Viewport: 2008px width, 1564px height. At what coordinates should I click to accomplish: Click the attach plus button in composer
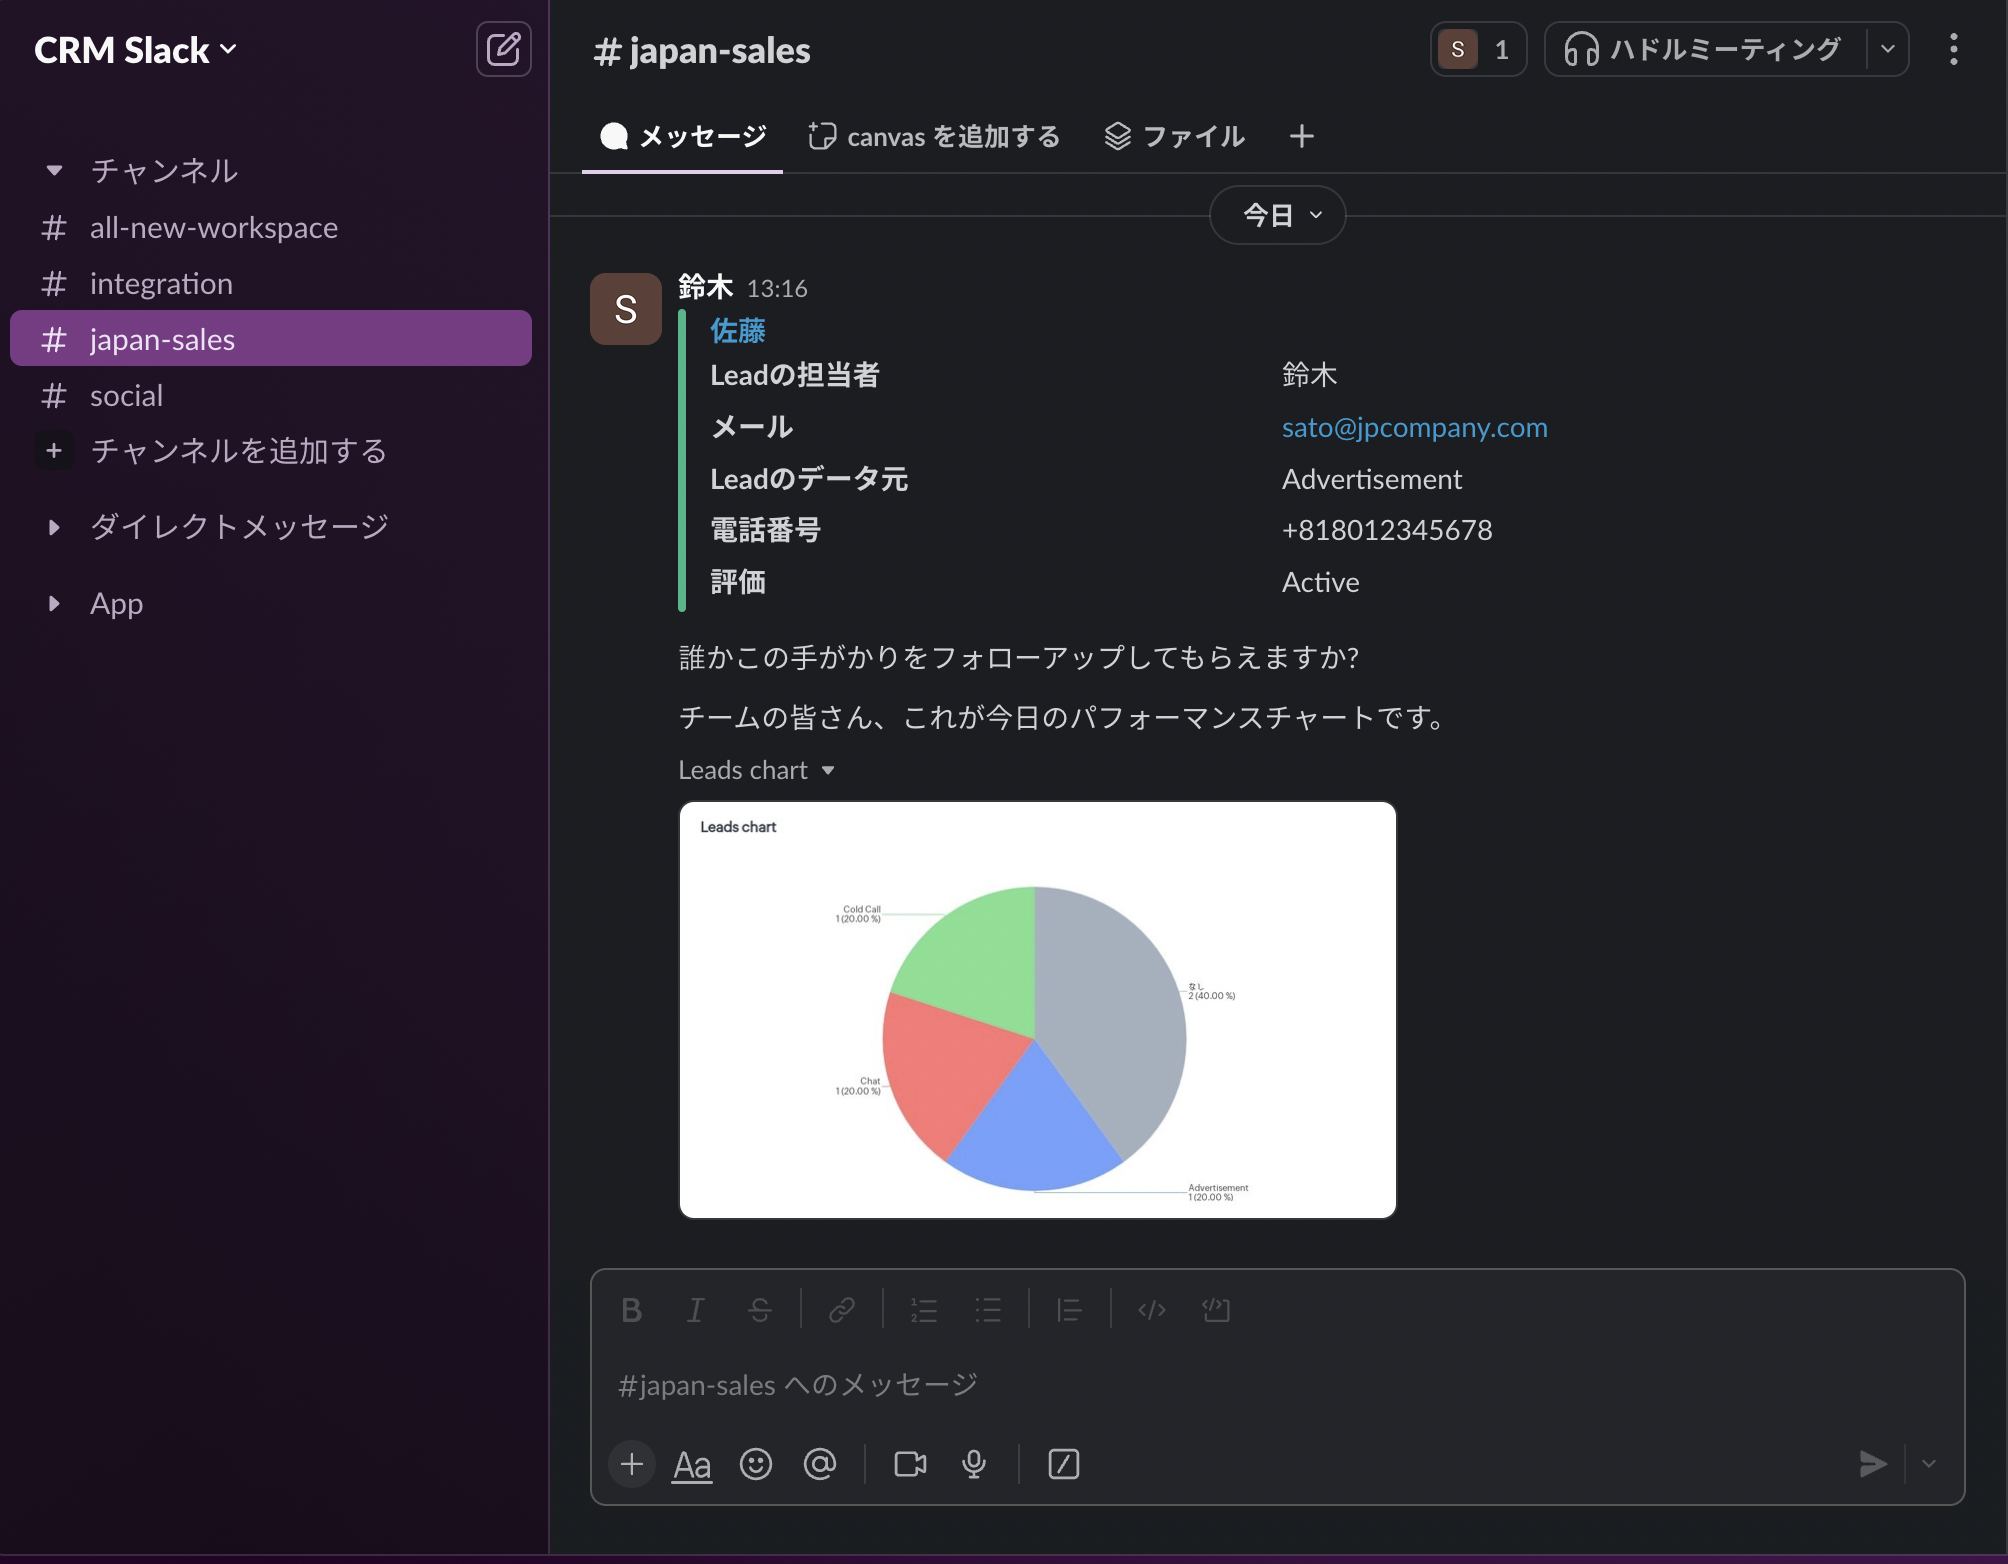click(x=632, y=1464)
